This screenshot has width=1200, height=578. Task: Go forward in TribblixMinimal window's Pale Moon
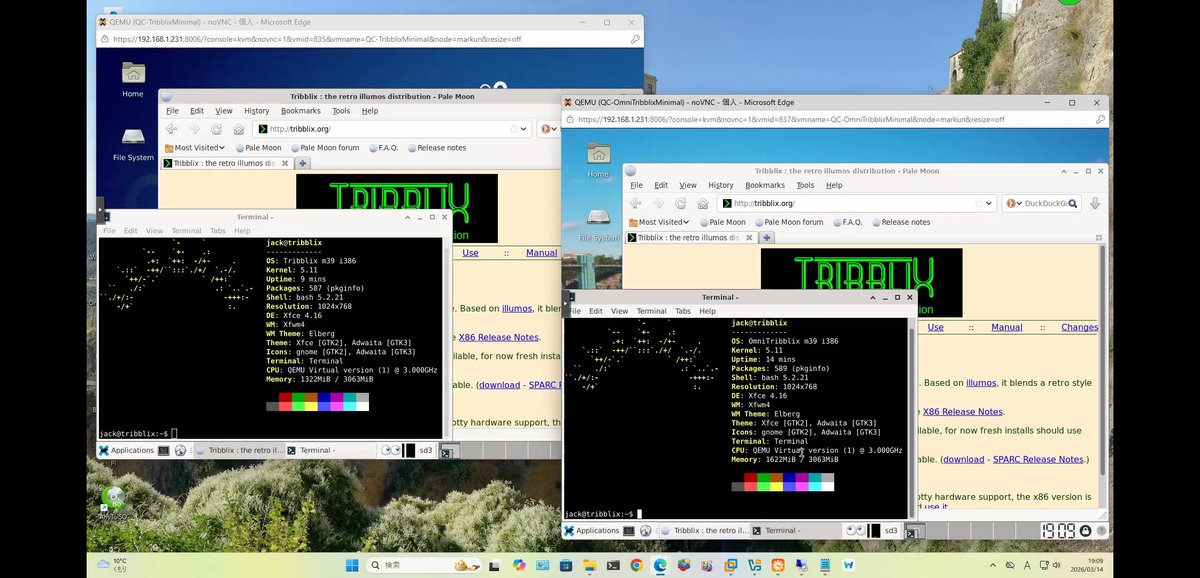click(193, 129)
